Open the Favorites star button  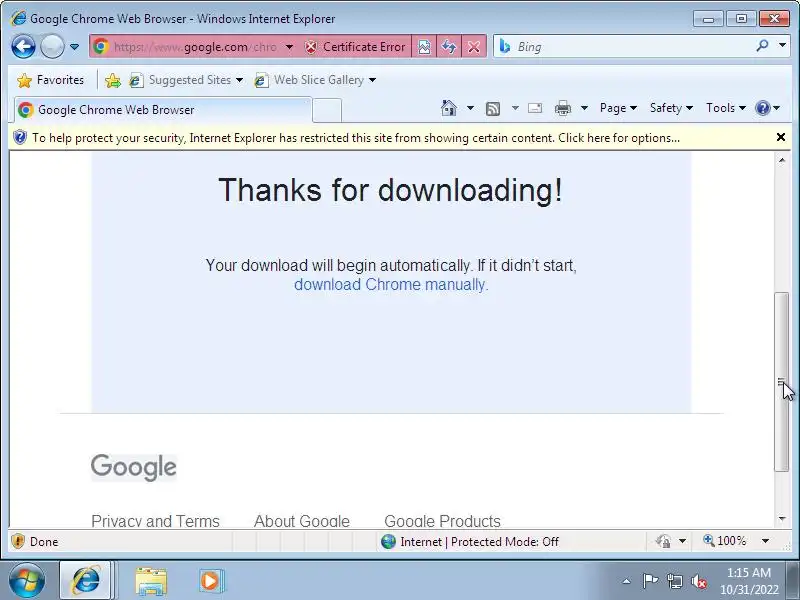point(50,80)
